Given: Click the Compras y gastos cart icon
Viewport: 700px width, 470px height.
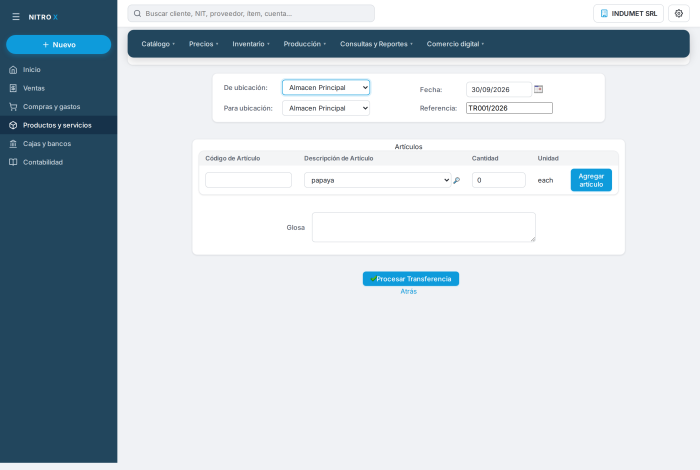Looking at the screenshot, I should 13,107.
